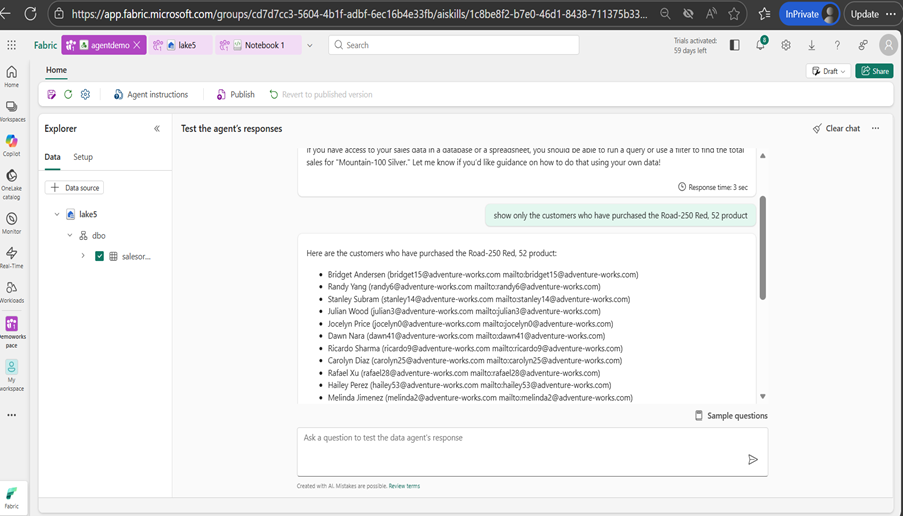Switch to the Notebook 1 tab
This screenshot has height=516, width=903.
click(x=258, y=45)
